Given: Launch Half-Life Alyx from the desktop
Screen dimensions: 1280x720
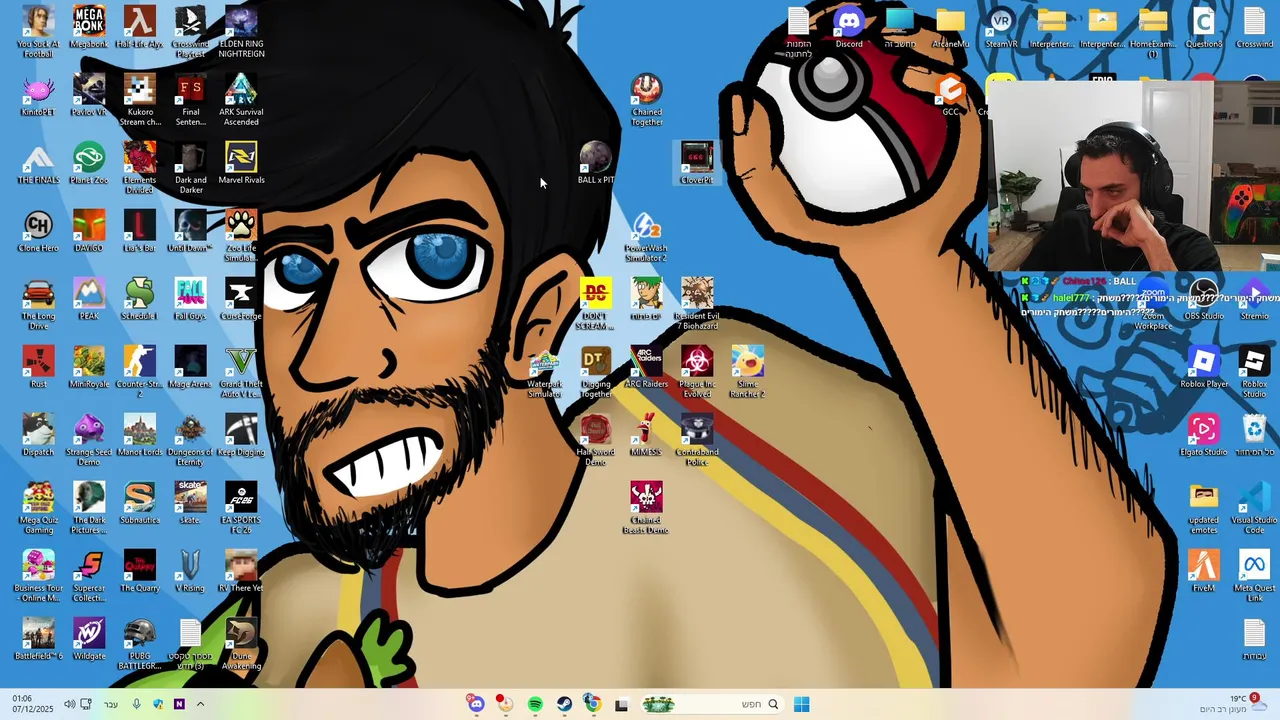Looking at the screenshot, I should (139, 27).
